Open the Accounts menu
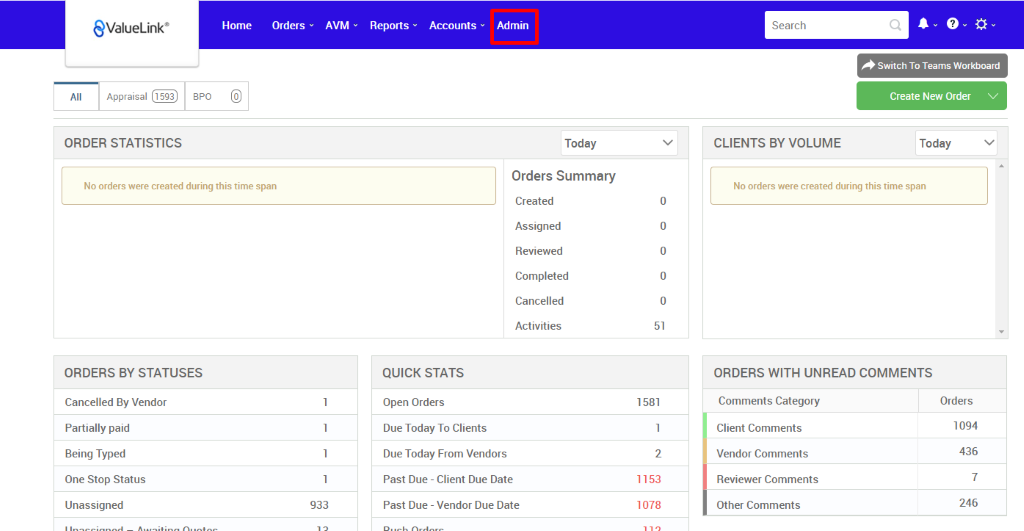This screenshot has width=1024, height=531. click(456, 25)
